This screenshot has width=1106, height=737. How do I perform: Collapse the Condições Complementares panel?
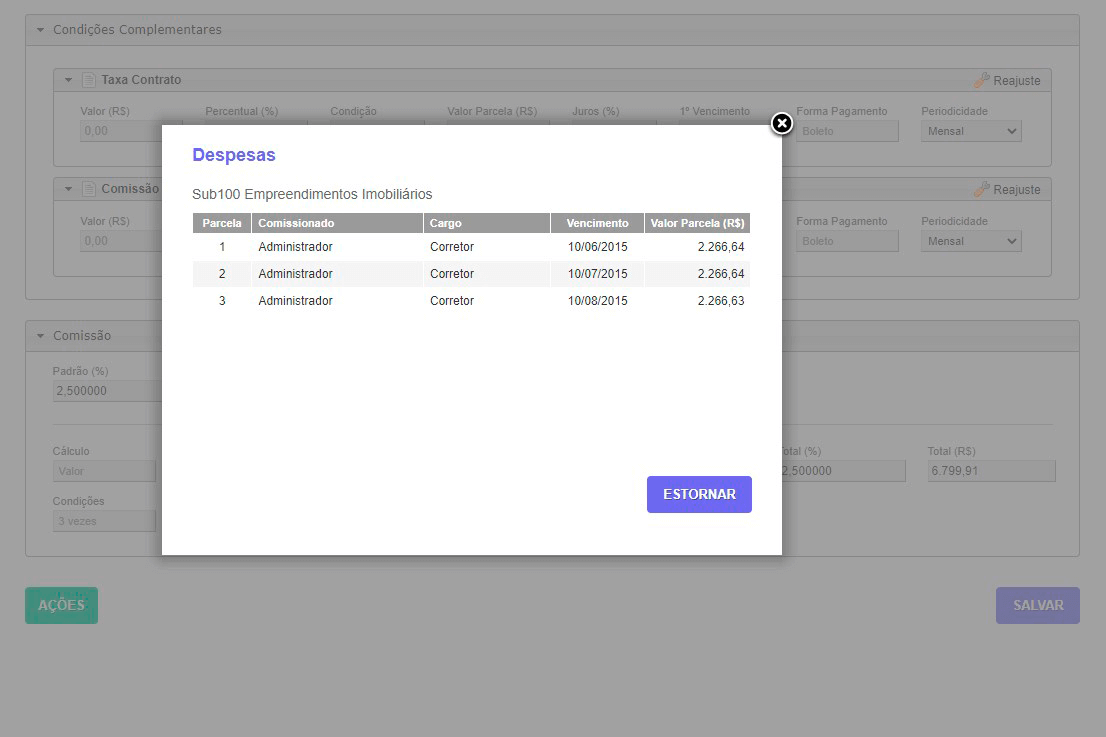(40, 30)
